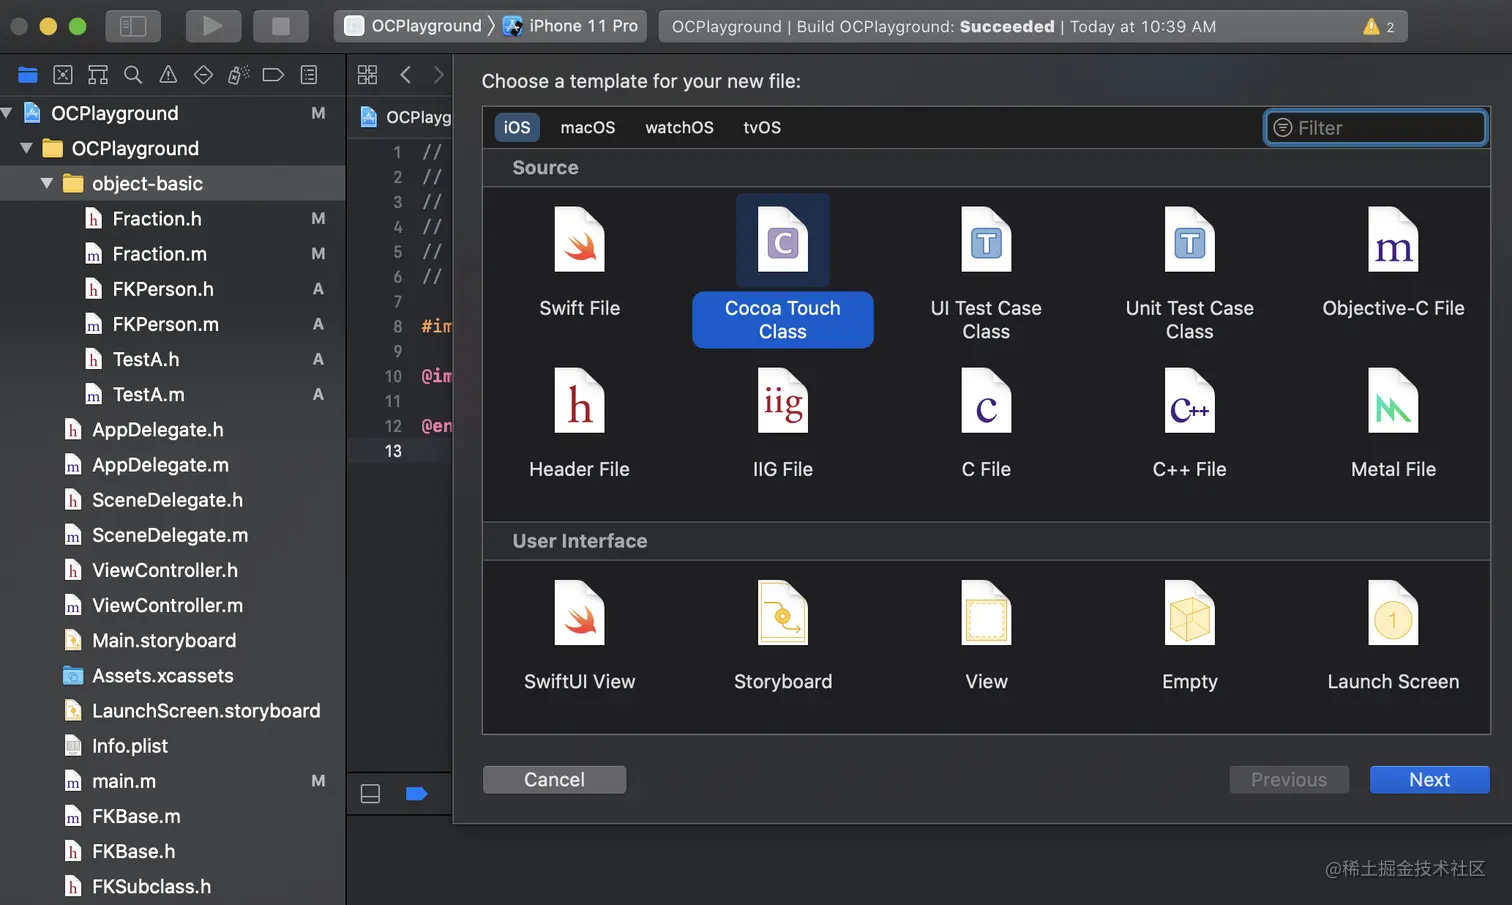Select the Storyboard template

tap(782, 635)
